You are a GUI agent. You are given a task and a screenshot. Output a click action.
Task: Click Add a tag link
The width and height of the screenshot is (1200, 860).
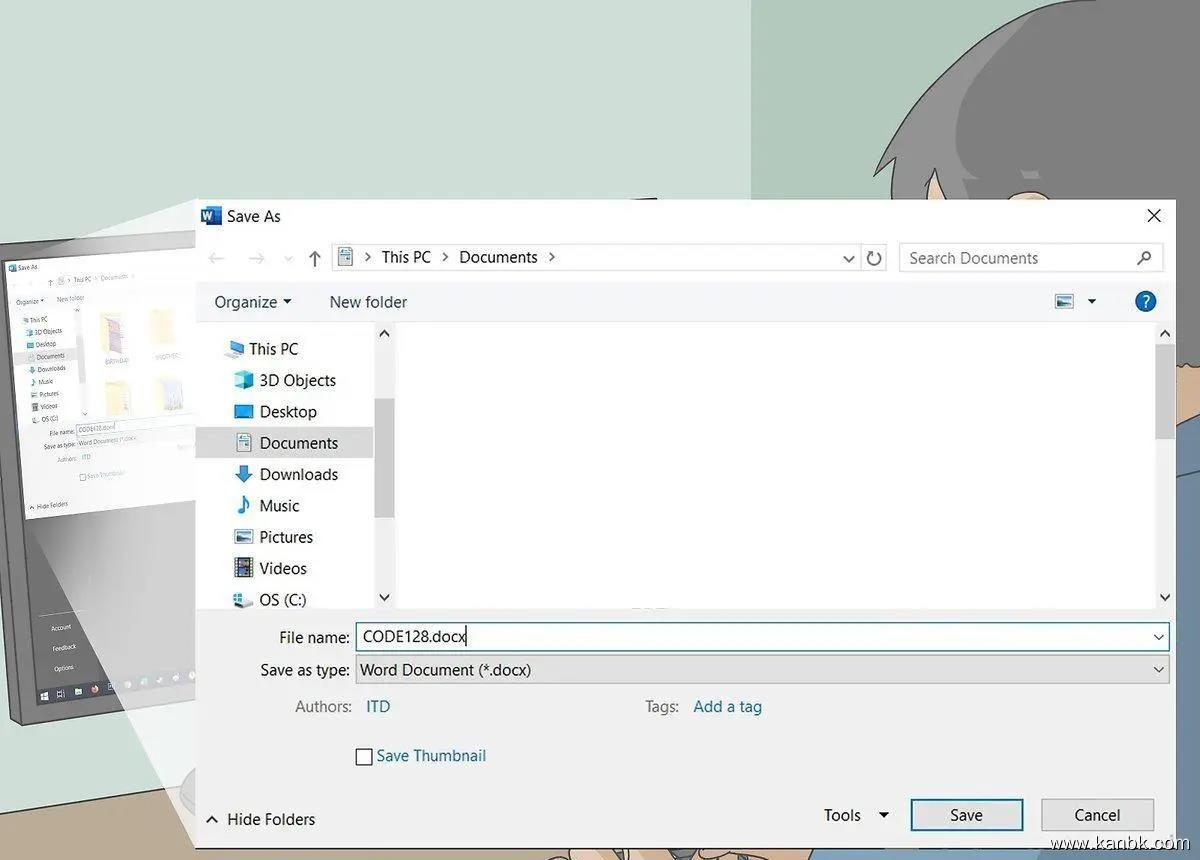727,707
